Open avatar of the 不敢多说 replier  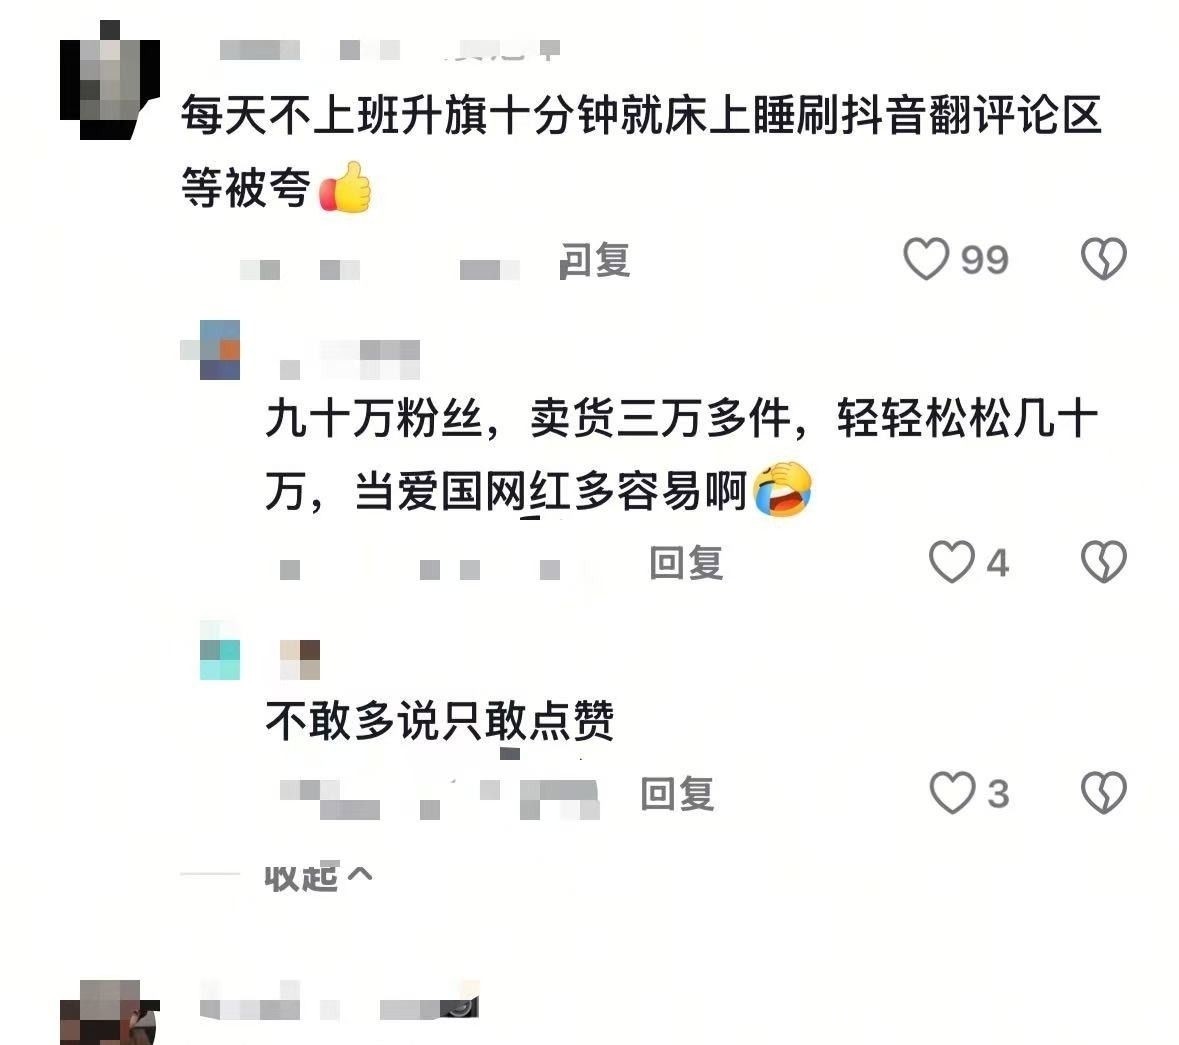pyautogui.click(x=220, y=650)
